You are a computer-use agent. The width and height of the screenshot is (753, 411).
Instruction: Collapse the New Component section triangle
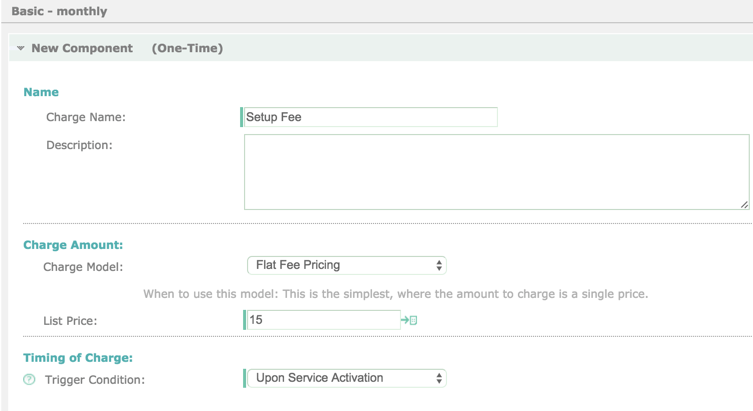coord(21,48)
